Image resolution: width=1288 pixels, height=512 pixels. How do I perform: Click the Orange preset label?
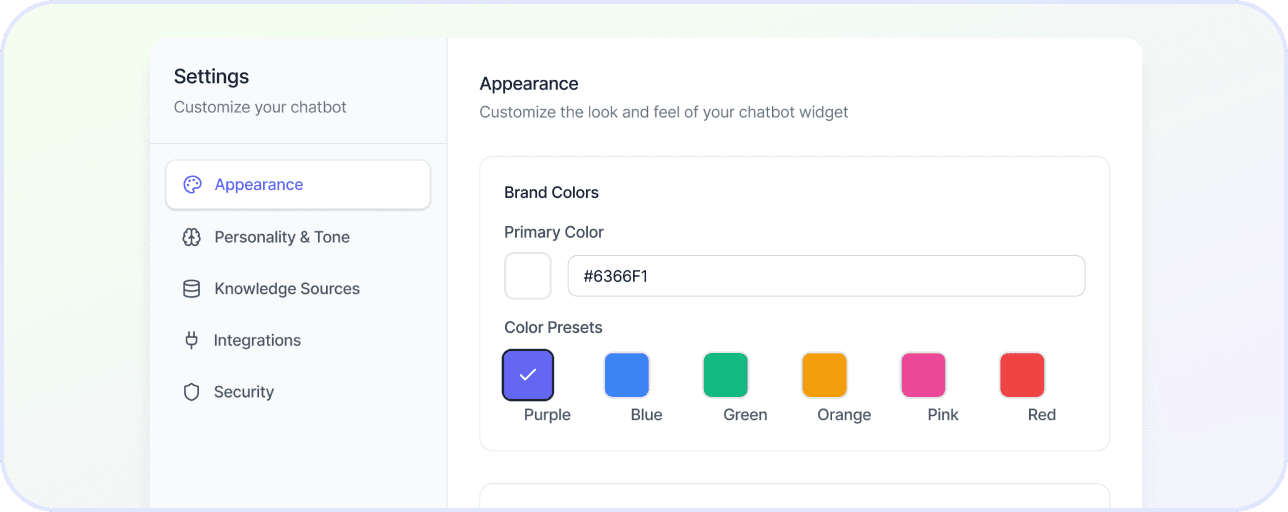click(844, 415)
